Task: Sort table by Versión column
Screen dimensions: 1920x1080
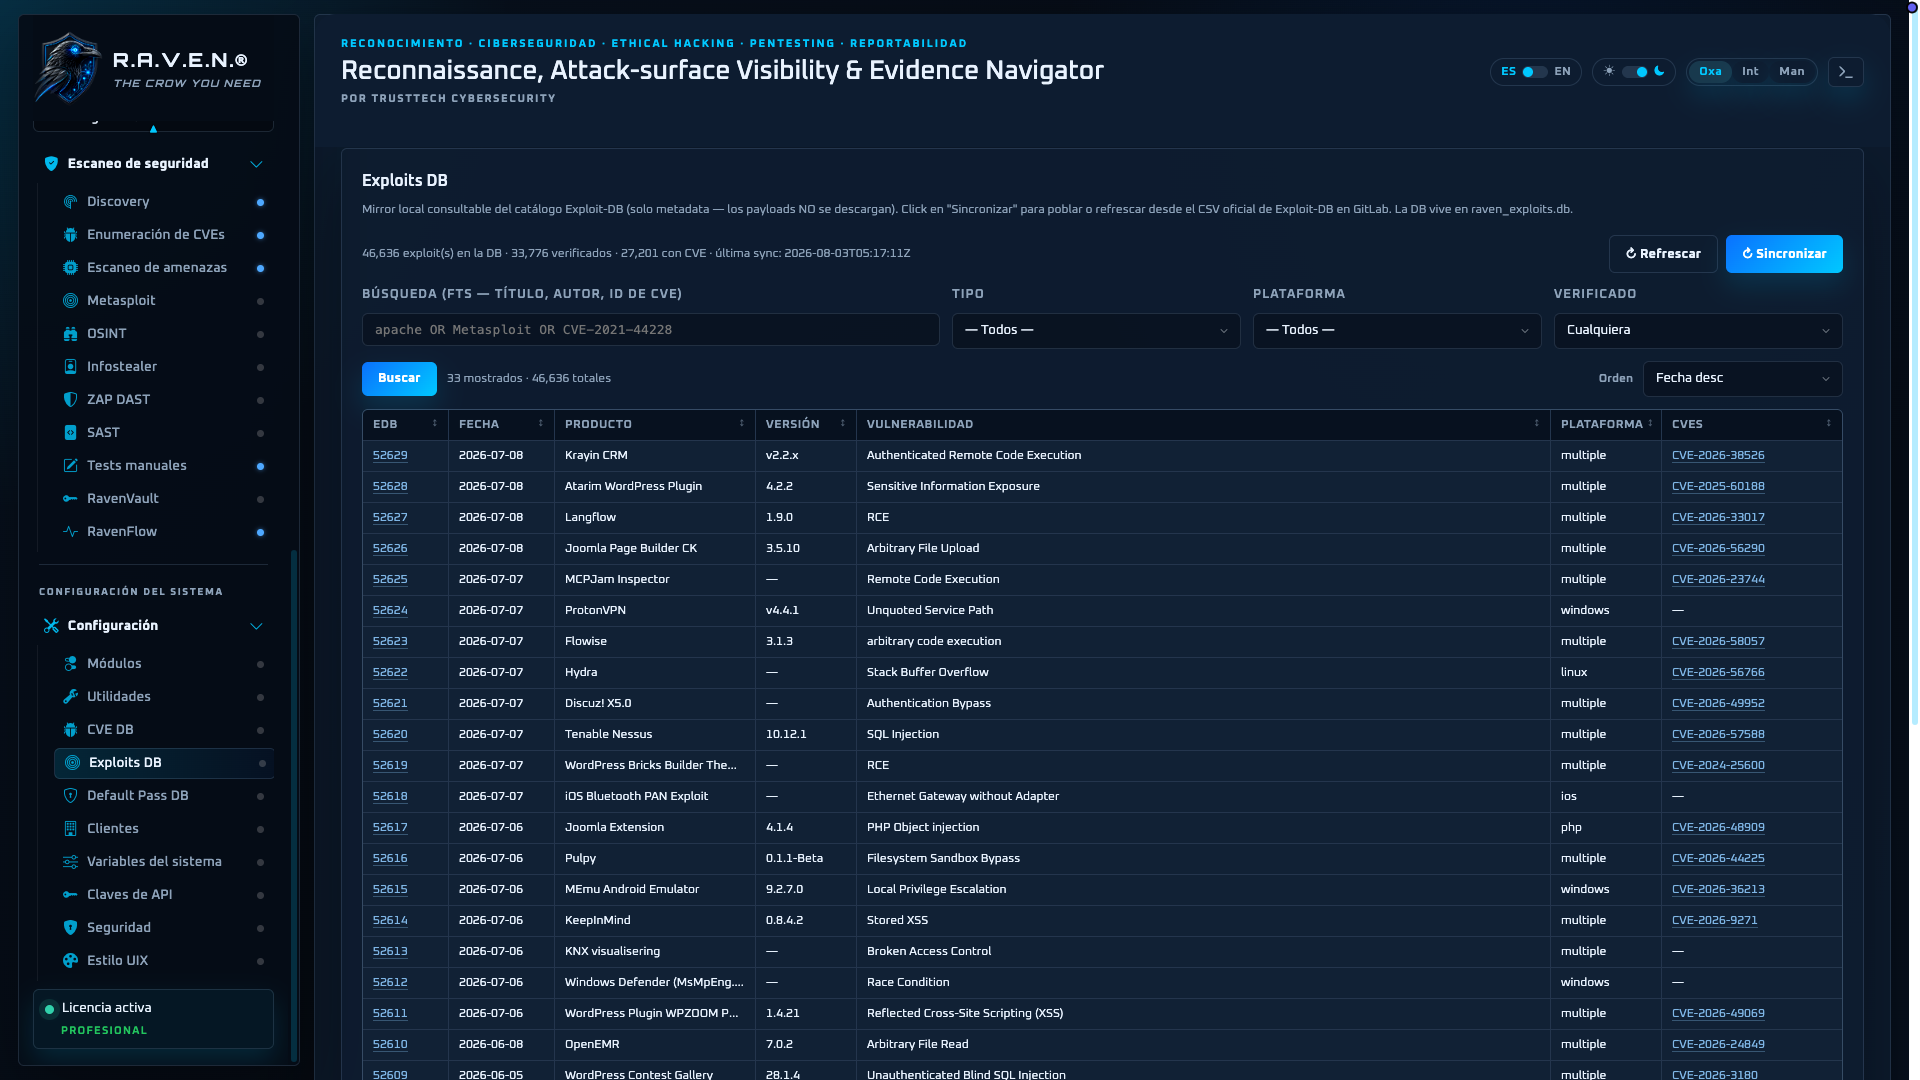Action: coord(805,425)
